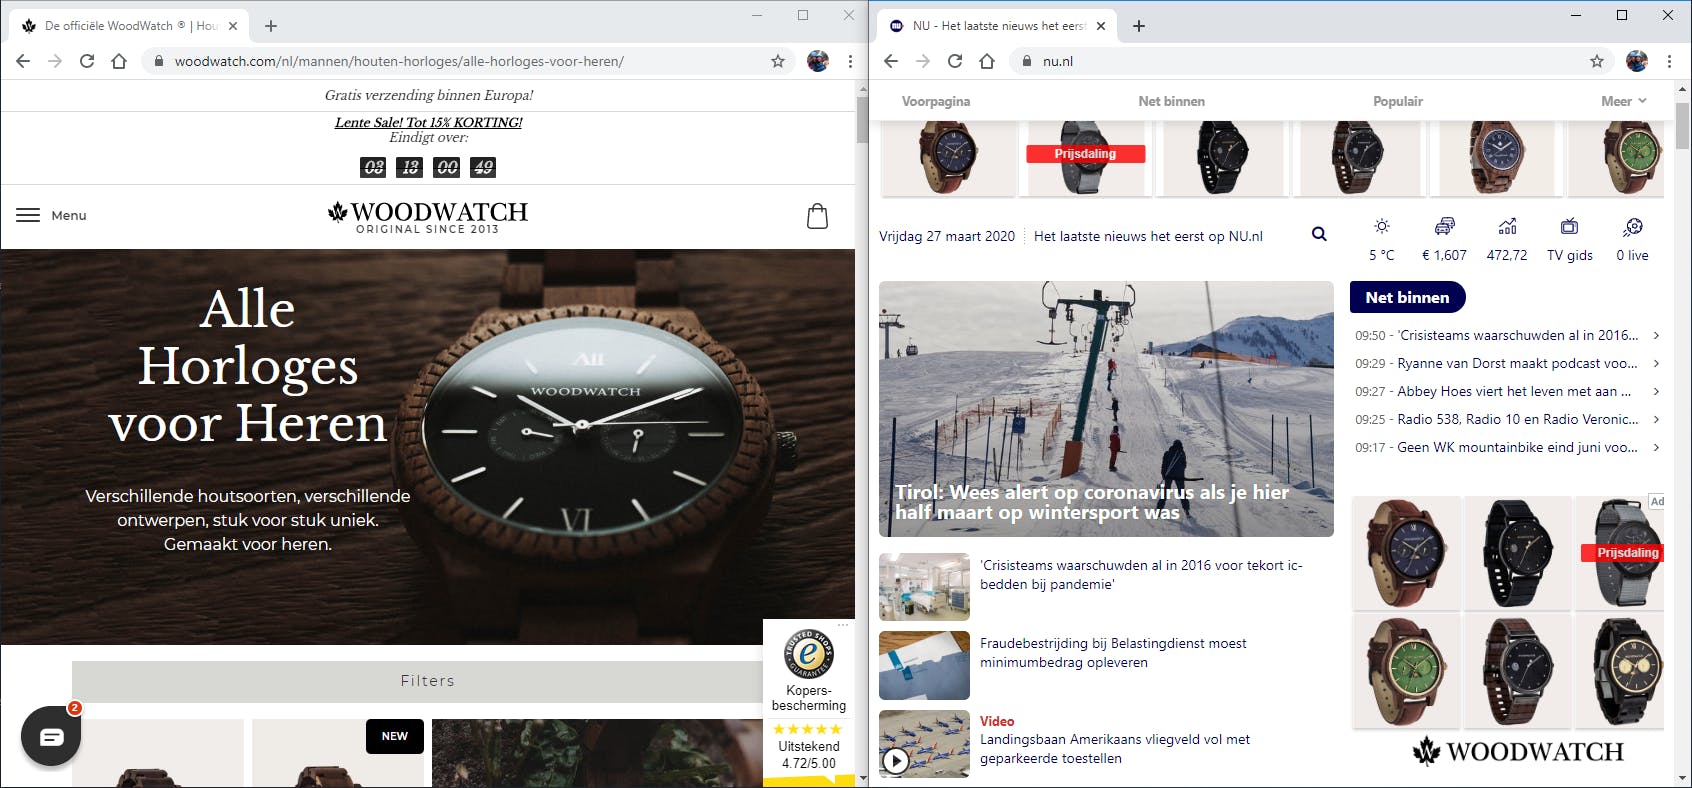
Task: Bookmark the woodwatch.com page with star icon
Action: (778, 61)
